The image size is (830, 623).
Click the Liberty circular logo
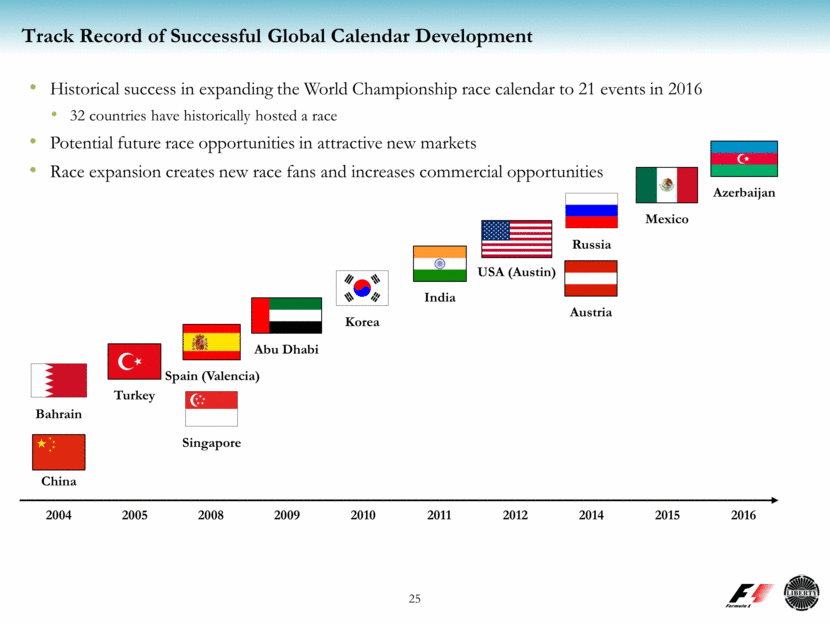(x=802, y=592)
